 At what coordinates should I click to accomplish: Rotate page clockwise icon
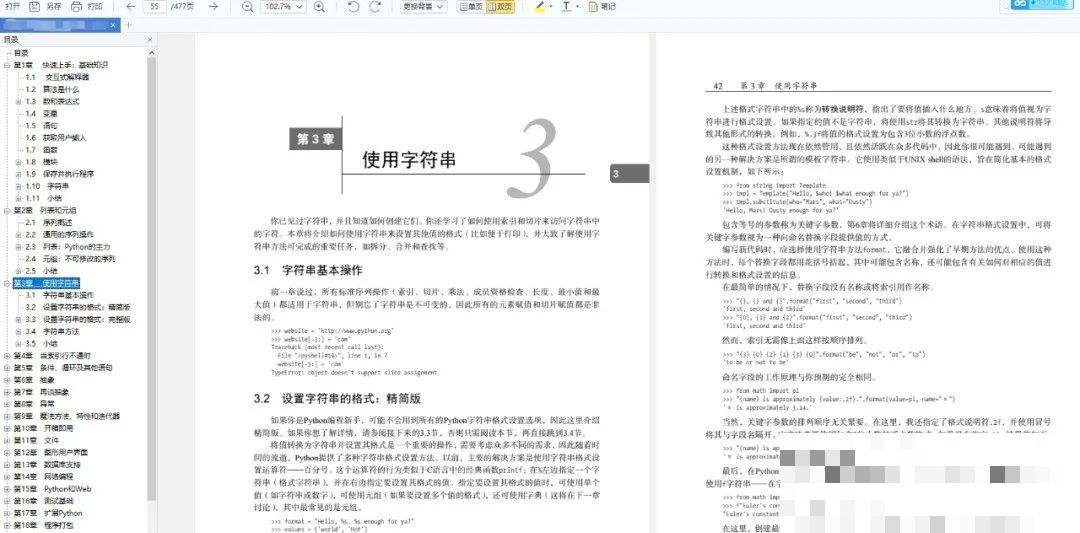tap(375, 6)
